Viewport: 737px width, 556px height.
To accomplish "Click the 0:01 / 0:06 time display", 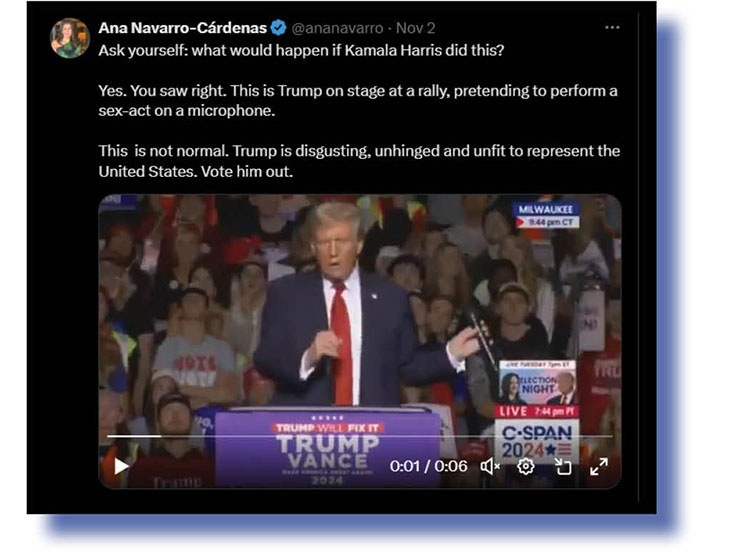I will (428, 466).
